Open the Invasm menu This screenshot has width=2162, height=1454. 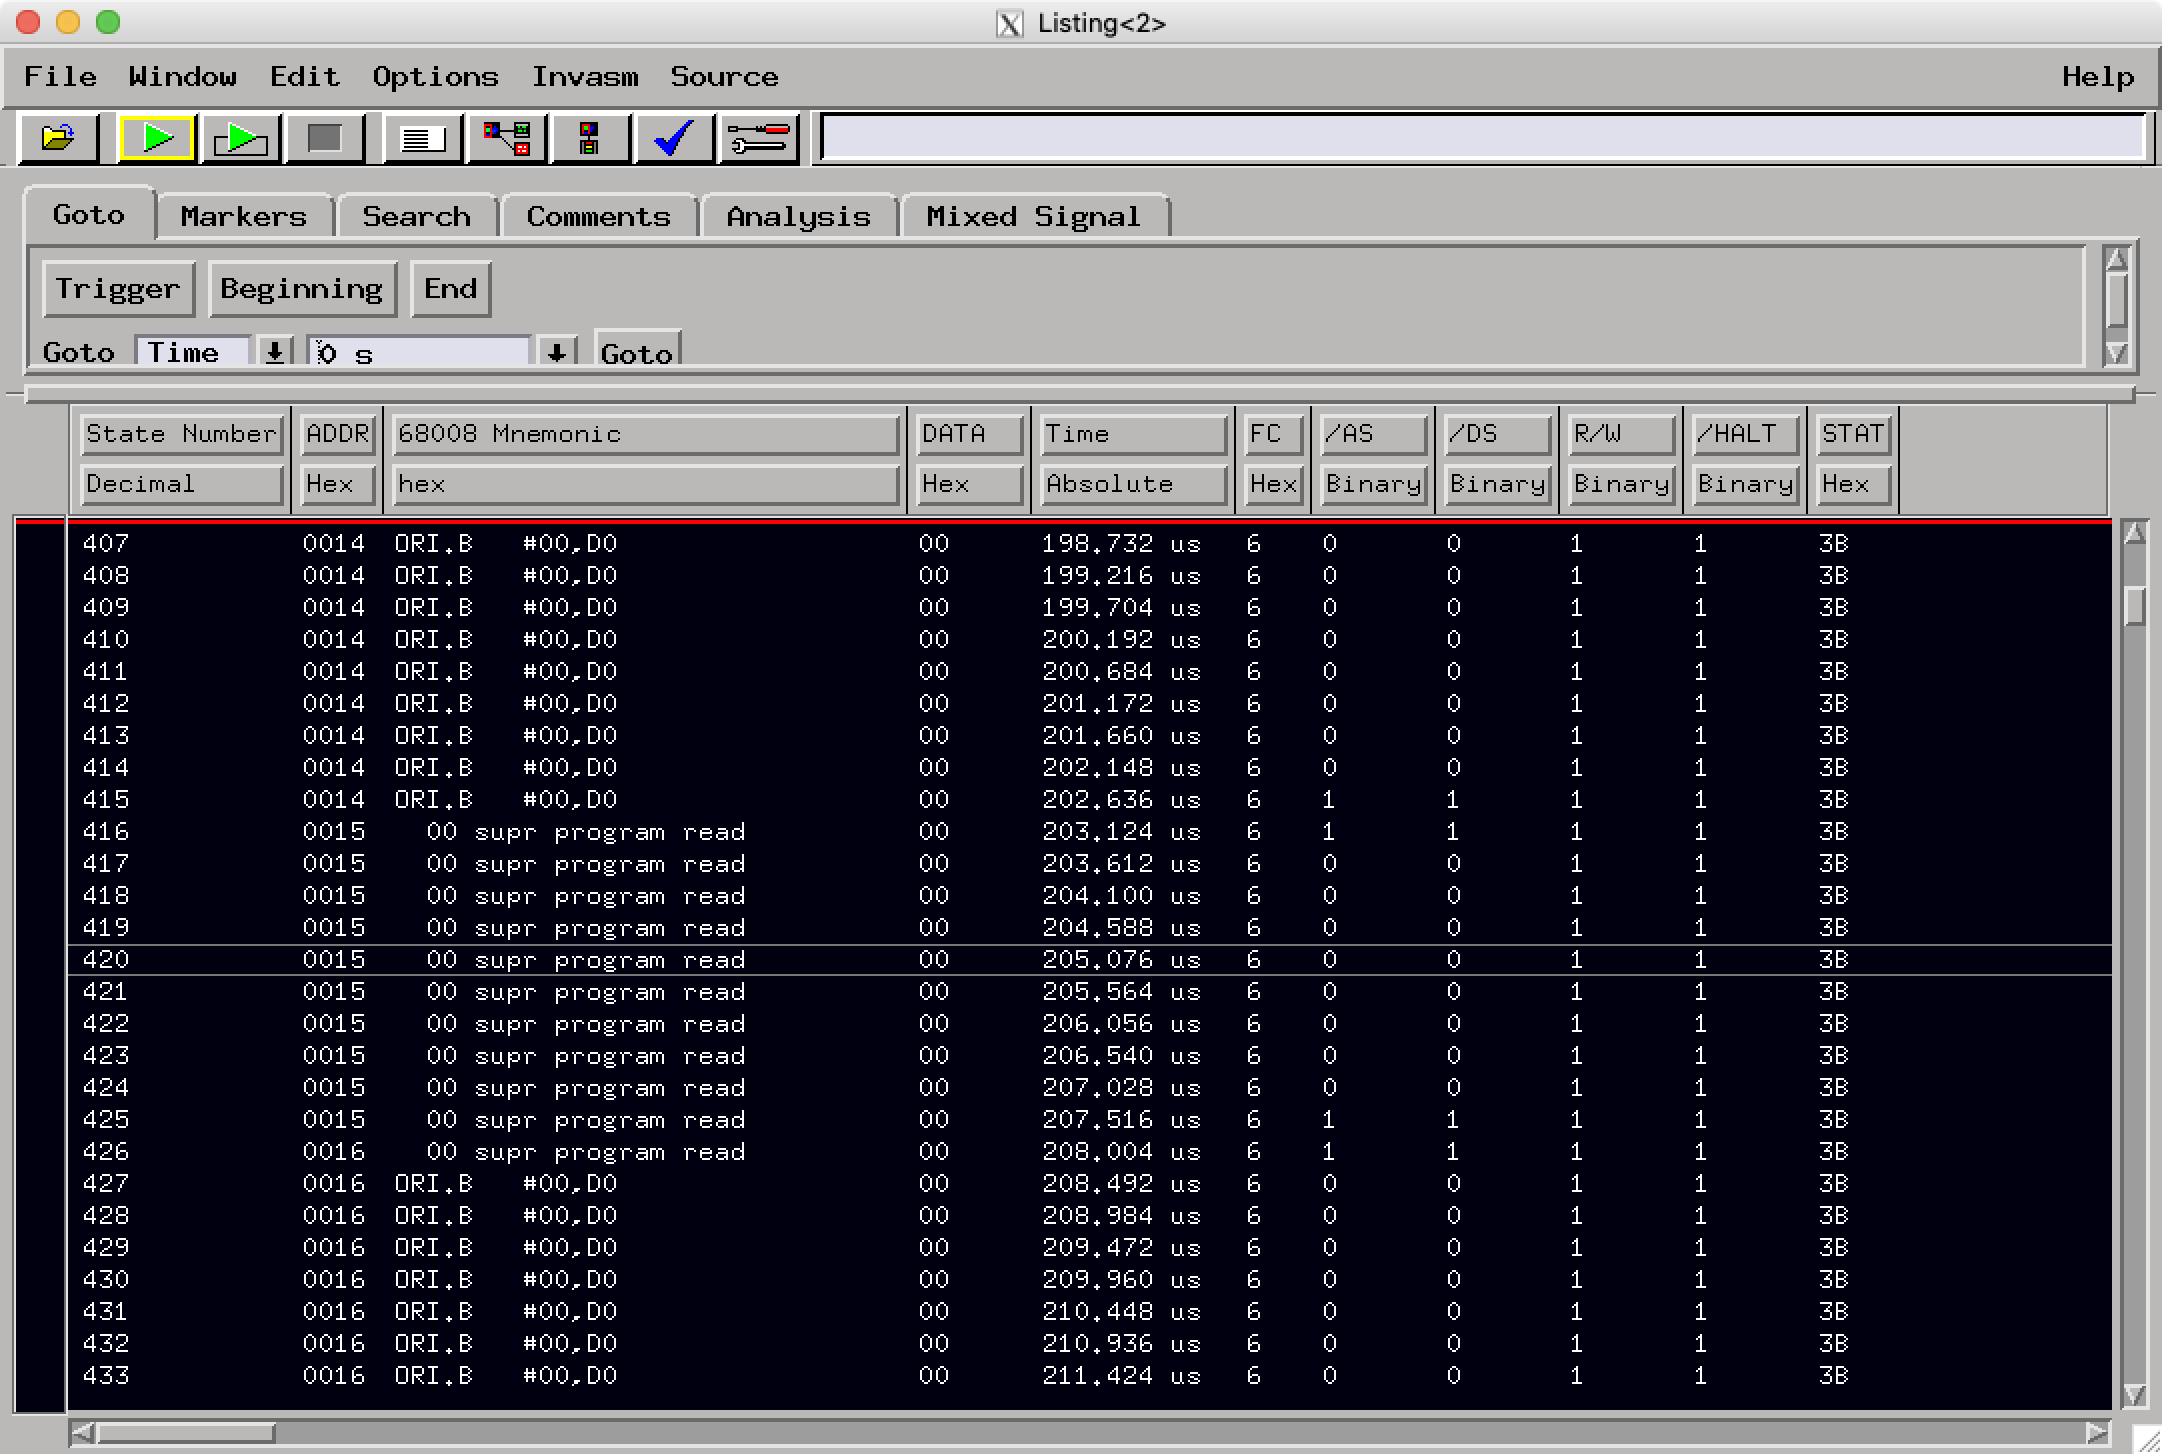(x=587, y=76)
